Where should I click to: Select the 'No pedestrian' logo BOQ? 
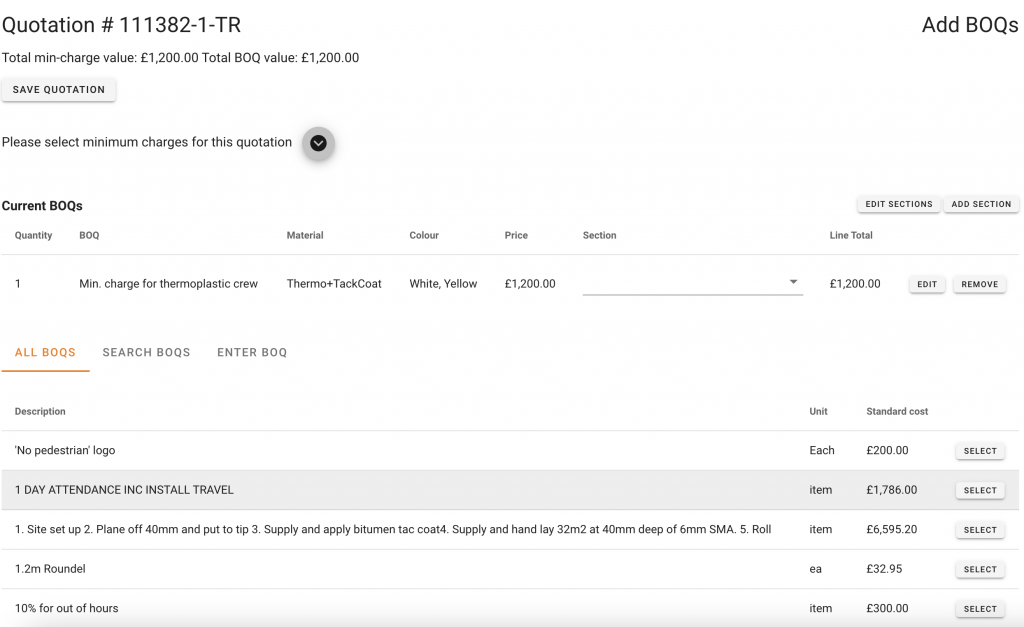click(x=979, y=451)
